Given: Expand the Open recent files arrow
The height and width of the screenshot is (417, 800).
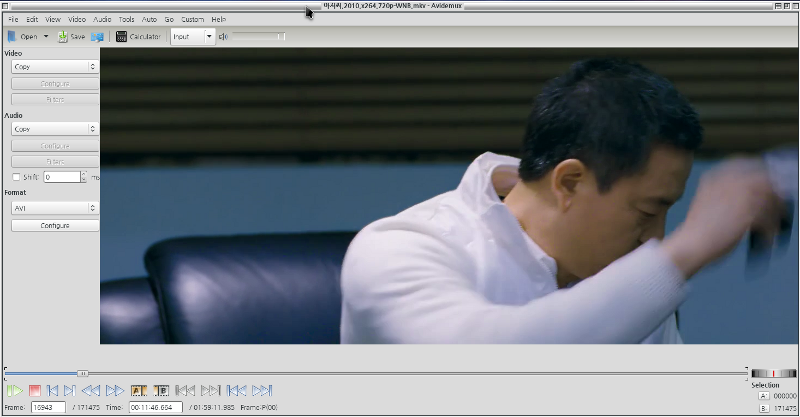Looking at the screenshot, I should point(46,36).
